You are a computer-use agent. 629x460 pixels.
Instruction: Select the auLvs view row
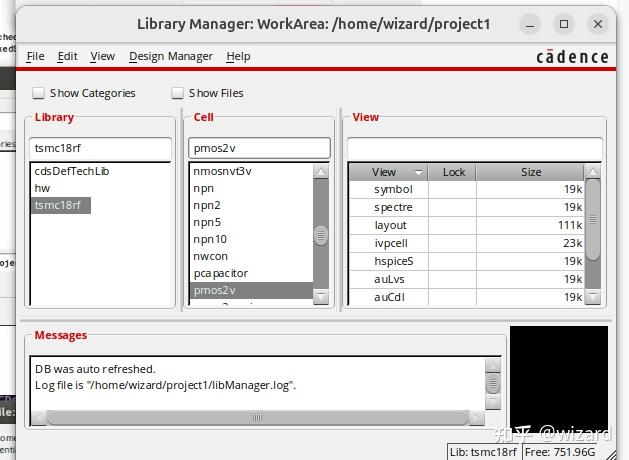coord(467,279)
